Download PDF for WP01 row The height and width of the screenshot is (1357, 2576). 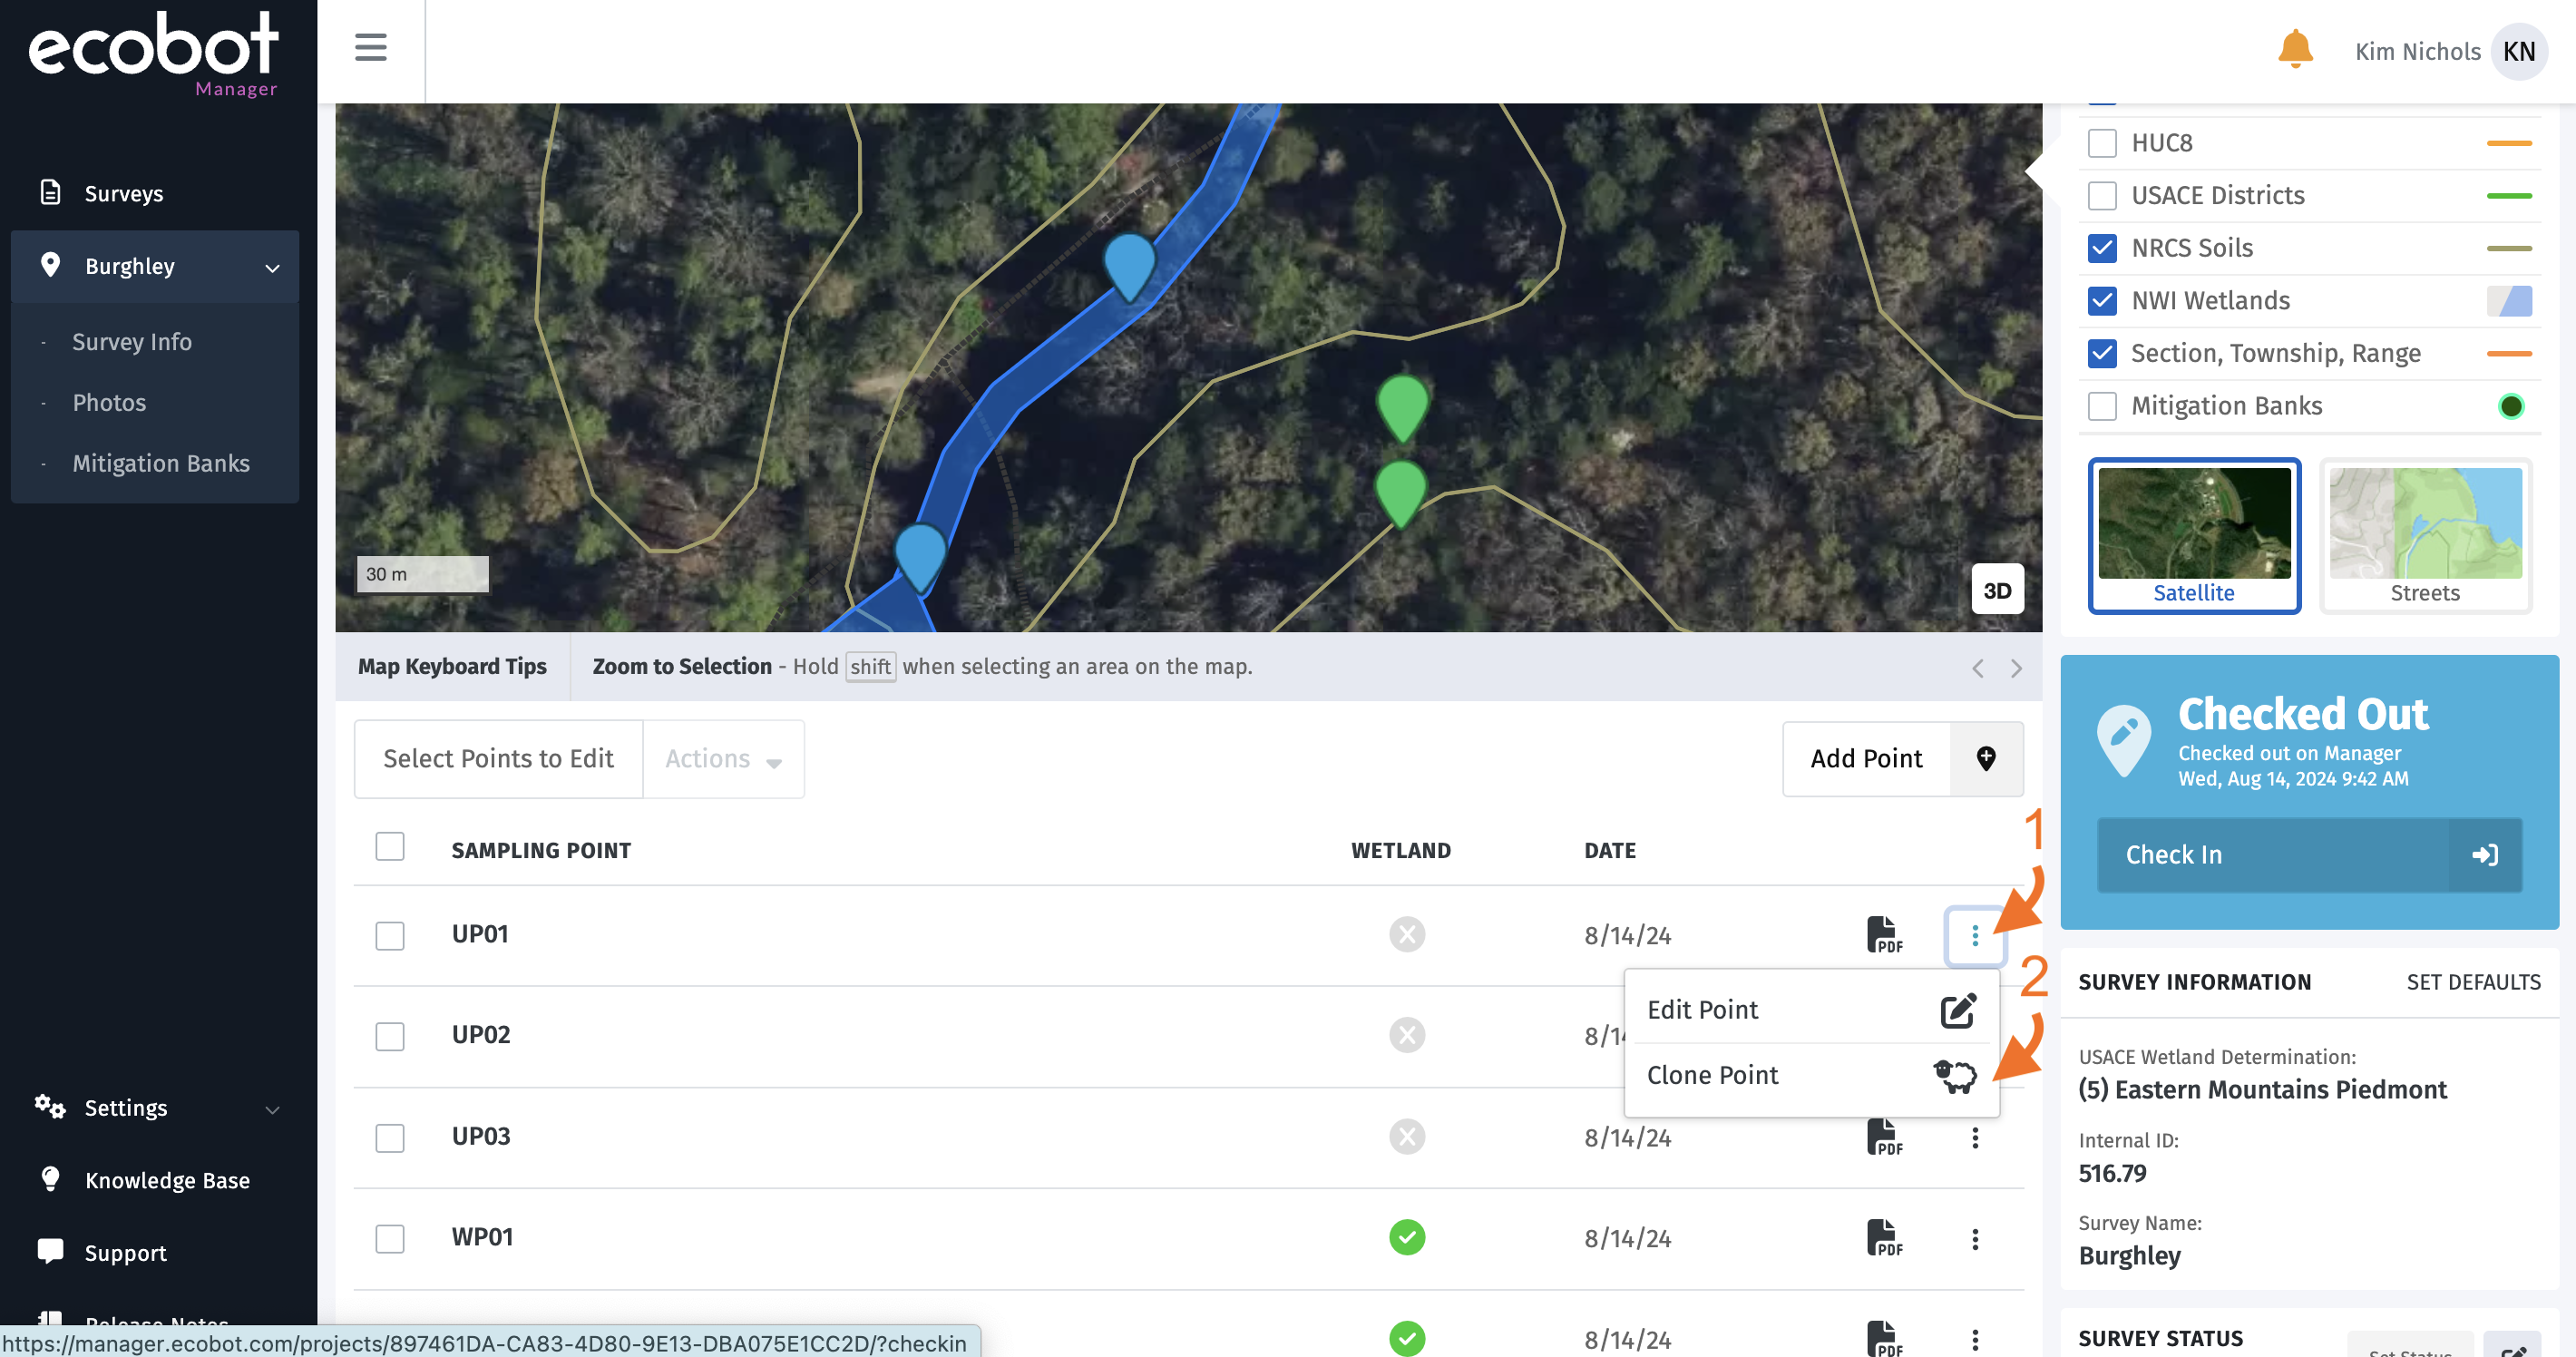click(x=1884, y=1239)
